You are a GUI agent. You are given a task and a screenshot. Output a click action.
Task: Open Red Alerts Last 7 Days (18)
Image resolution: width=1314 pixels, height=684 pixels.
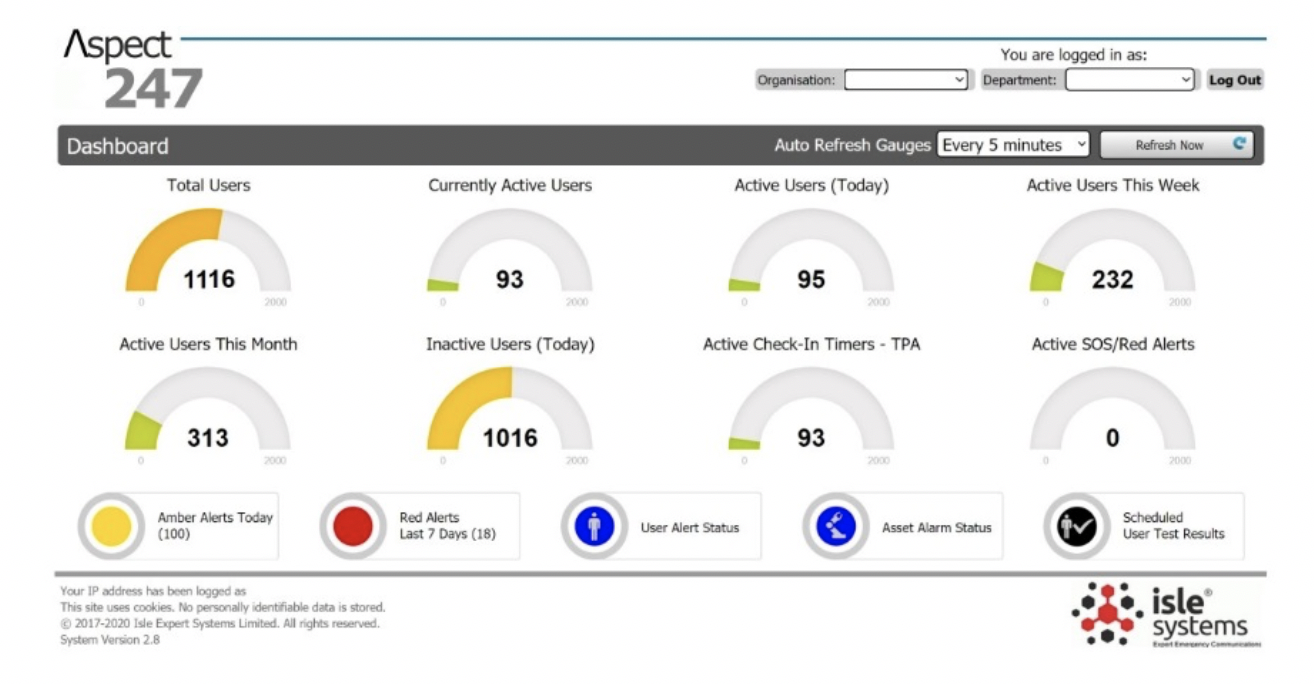[x=447, y=526]
